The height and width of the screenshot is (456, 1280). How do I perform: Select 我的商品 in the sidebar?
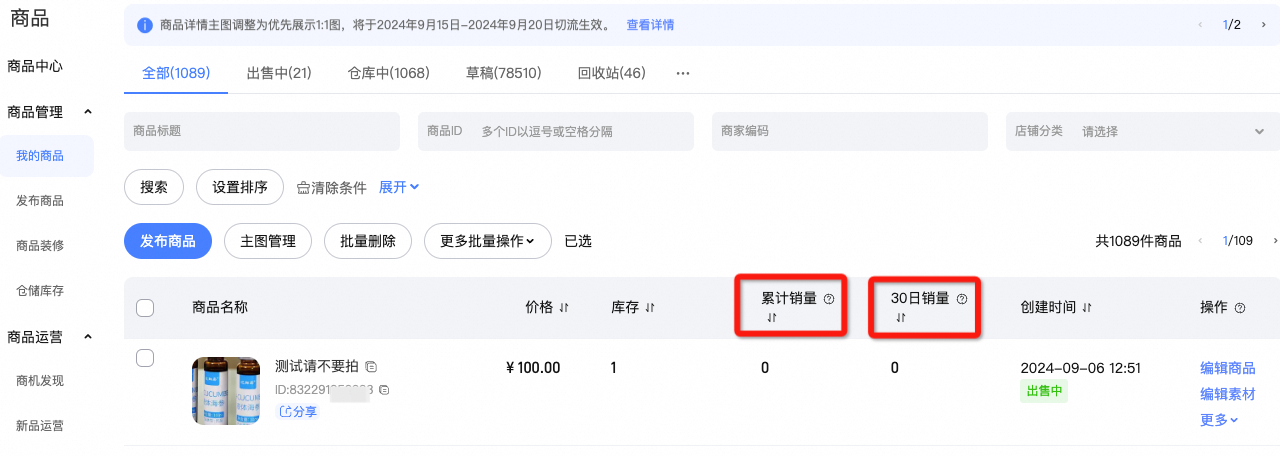point(47,156)
